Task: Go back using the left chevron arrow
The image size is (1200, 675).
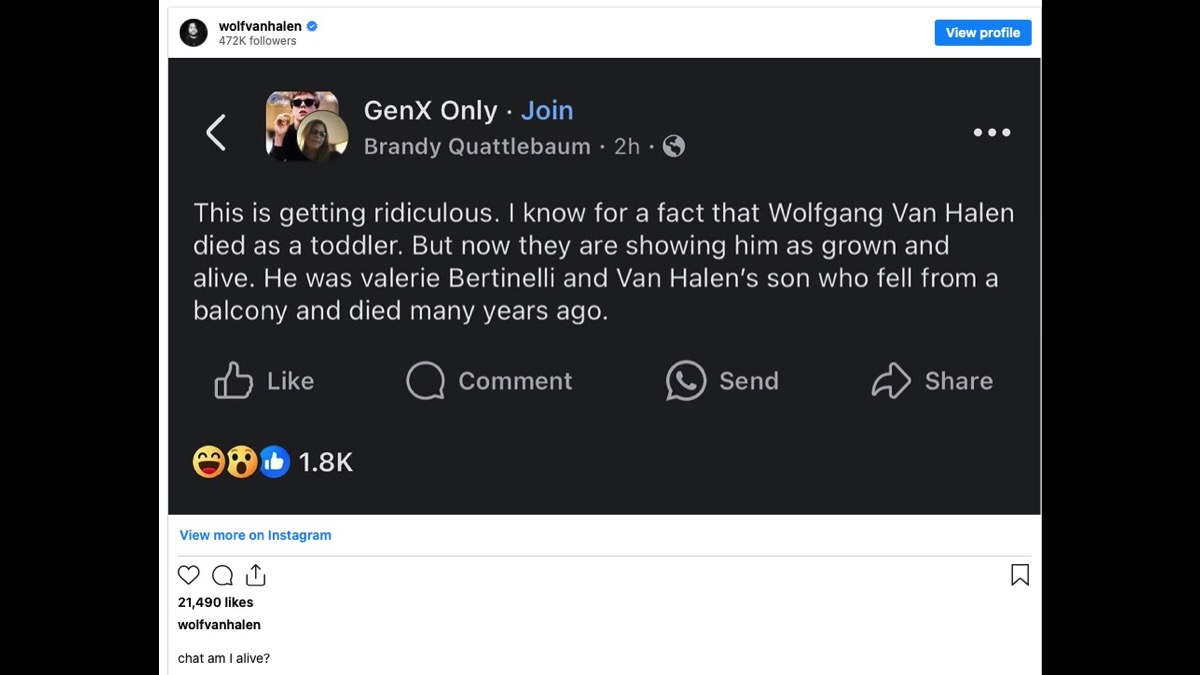Action: point(216,132)
